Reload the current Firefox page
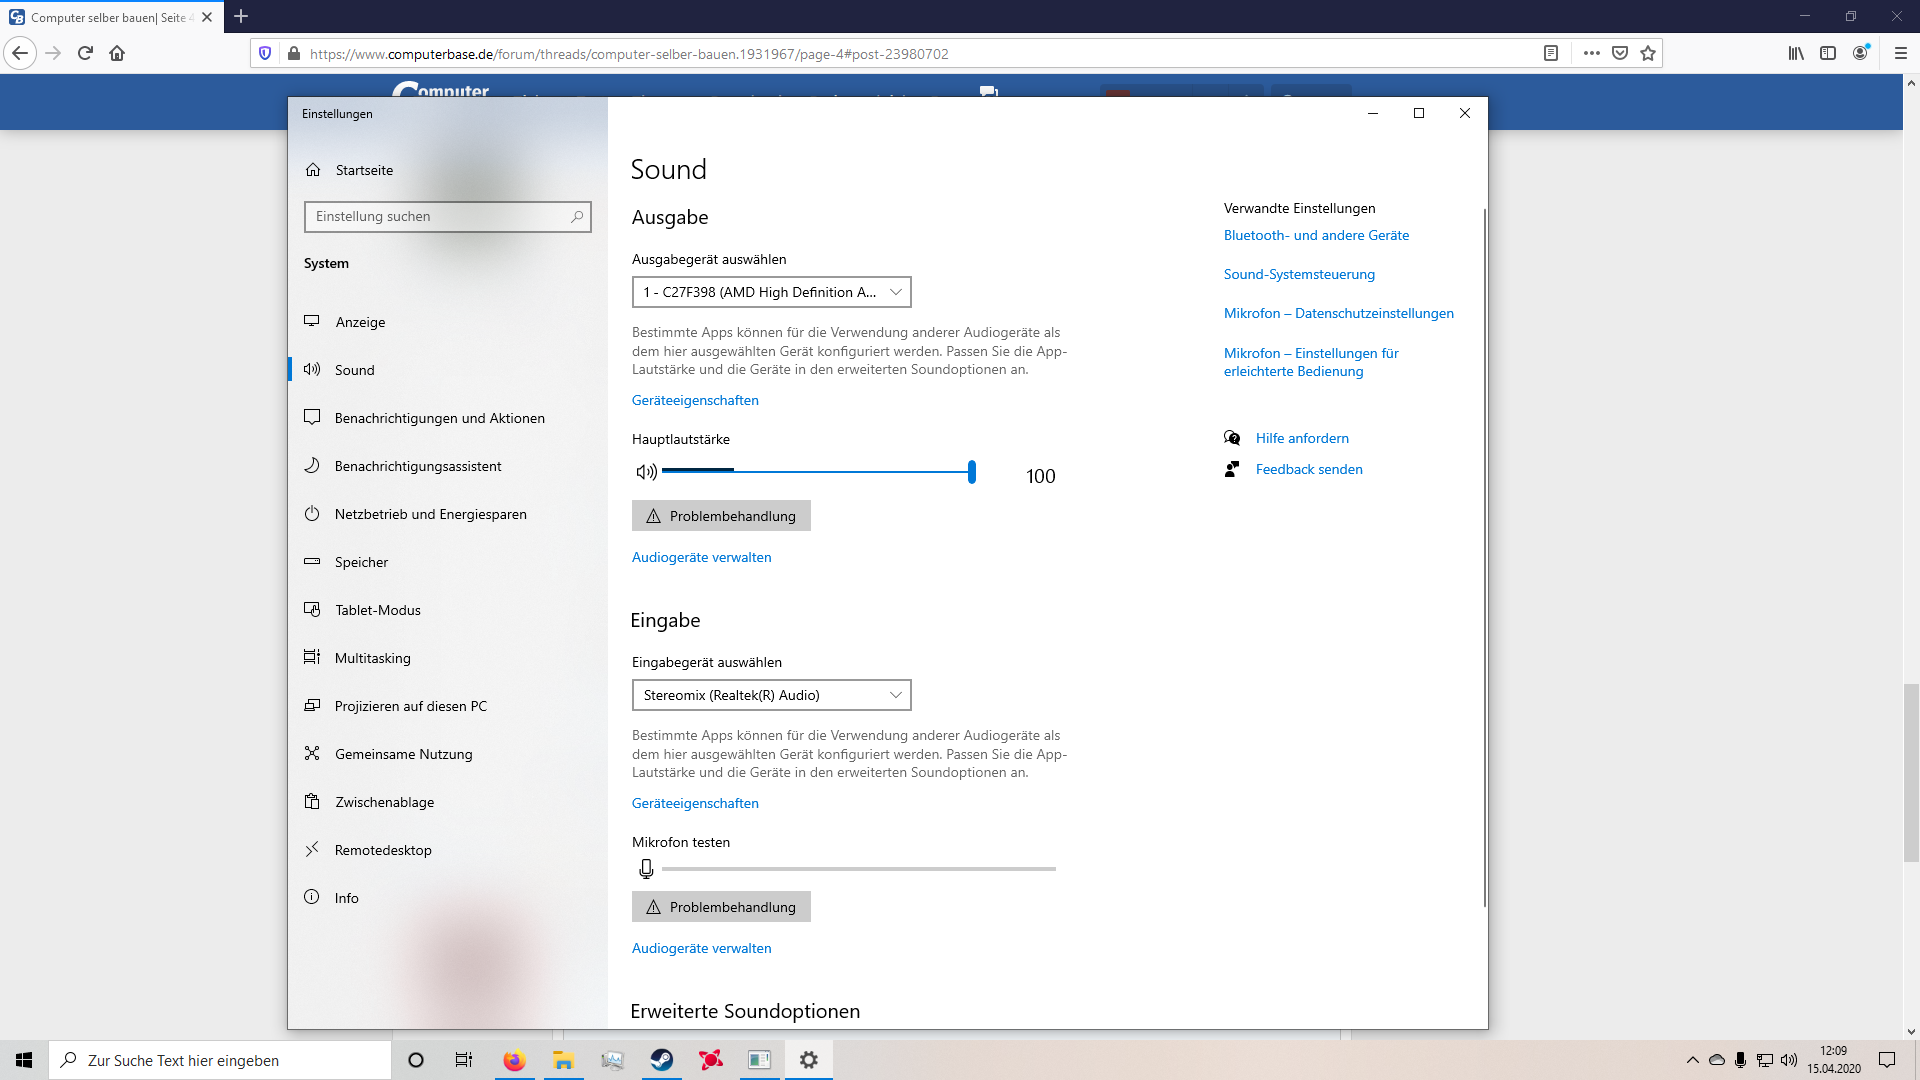This screenshot has height=1080, width=1920. [x=85, y=53]
